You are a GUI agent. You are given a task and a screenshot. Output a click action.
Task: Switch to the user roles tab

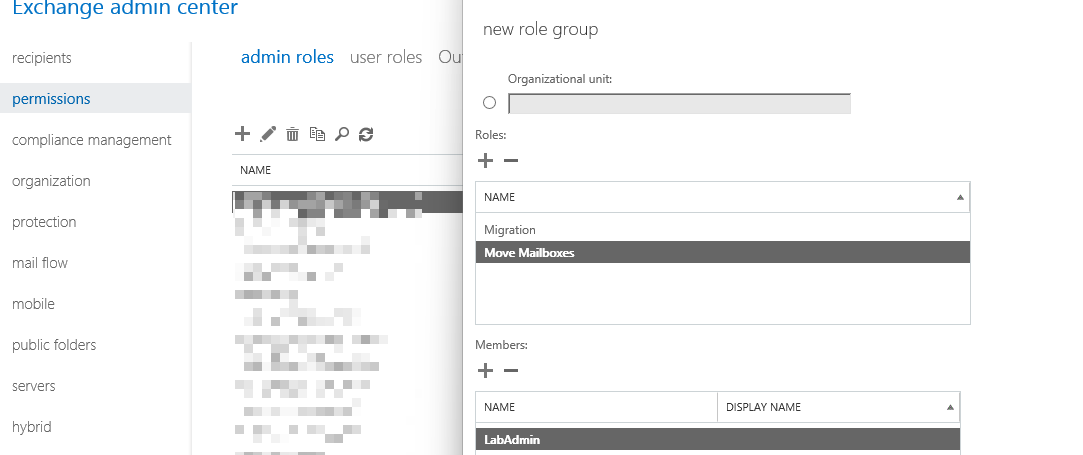click(386, 57)
